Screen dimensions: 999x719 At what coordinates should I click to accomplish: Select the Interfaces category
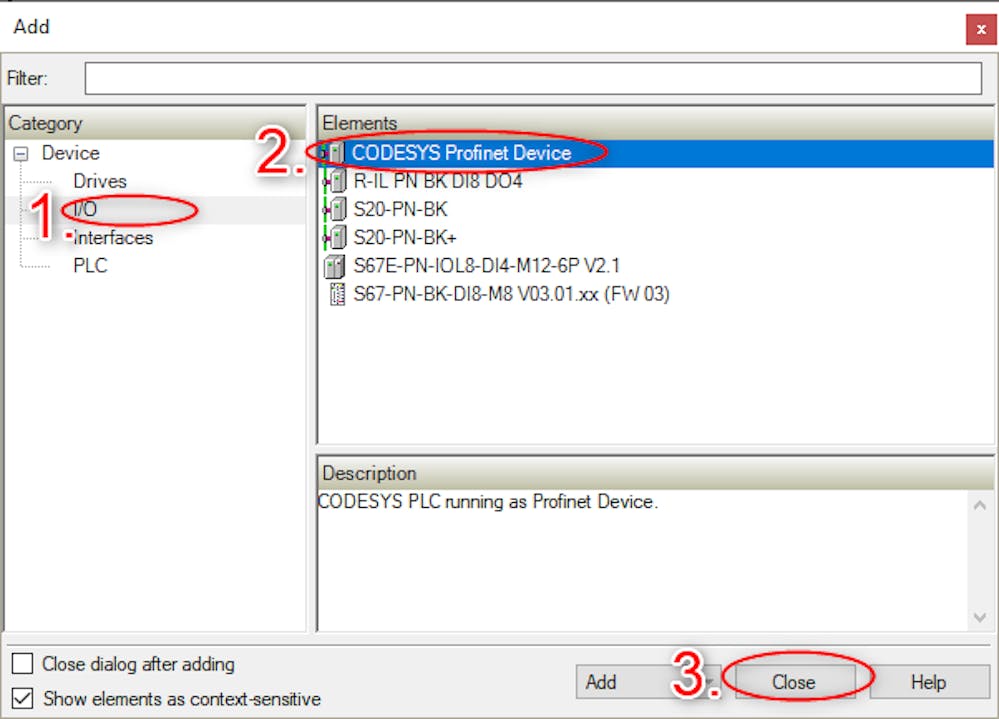[113, 238]
